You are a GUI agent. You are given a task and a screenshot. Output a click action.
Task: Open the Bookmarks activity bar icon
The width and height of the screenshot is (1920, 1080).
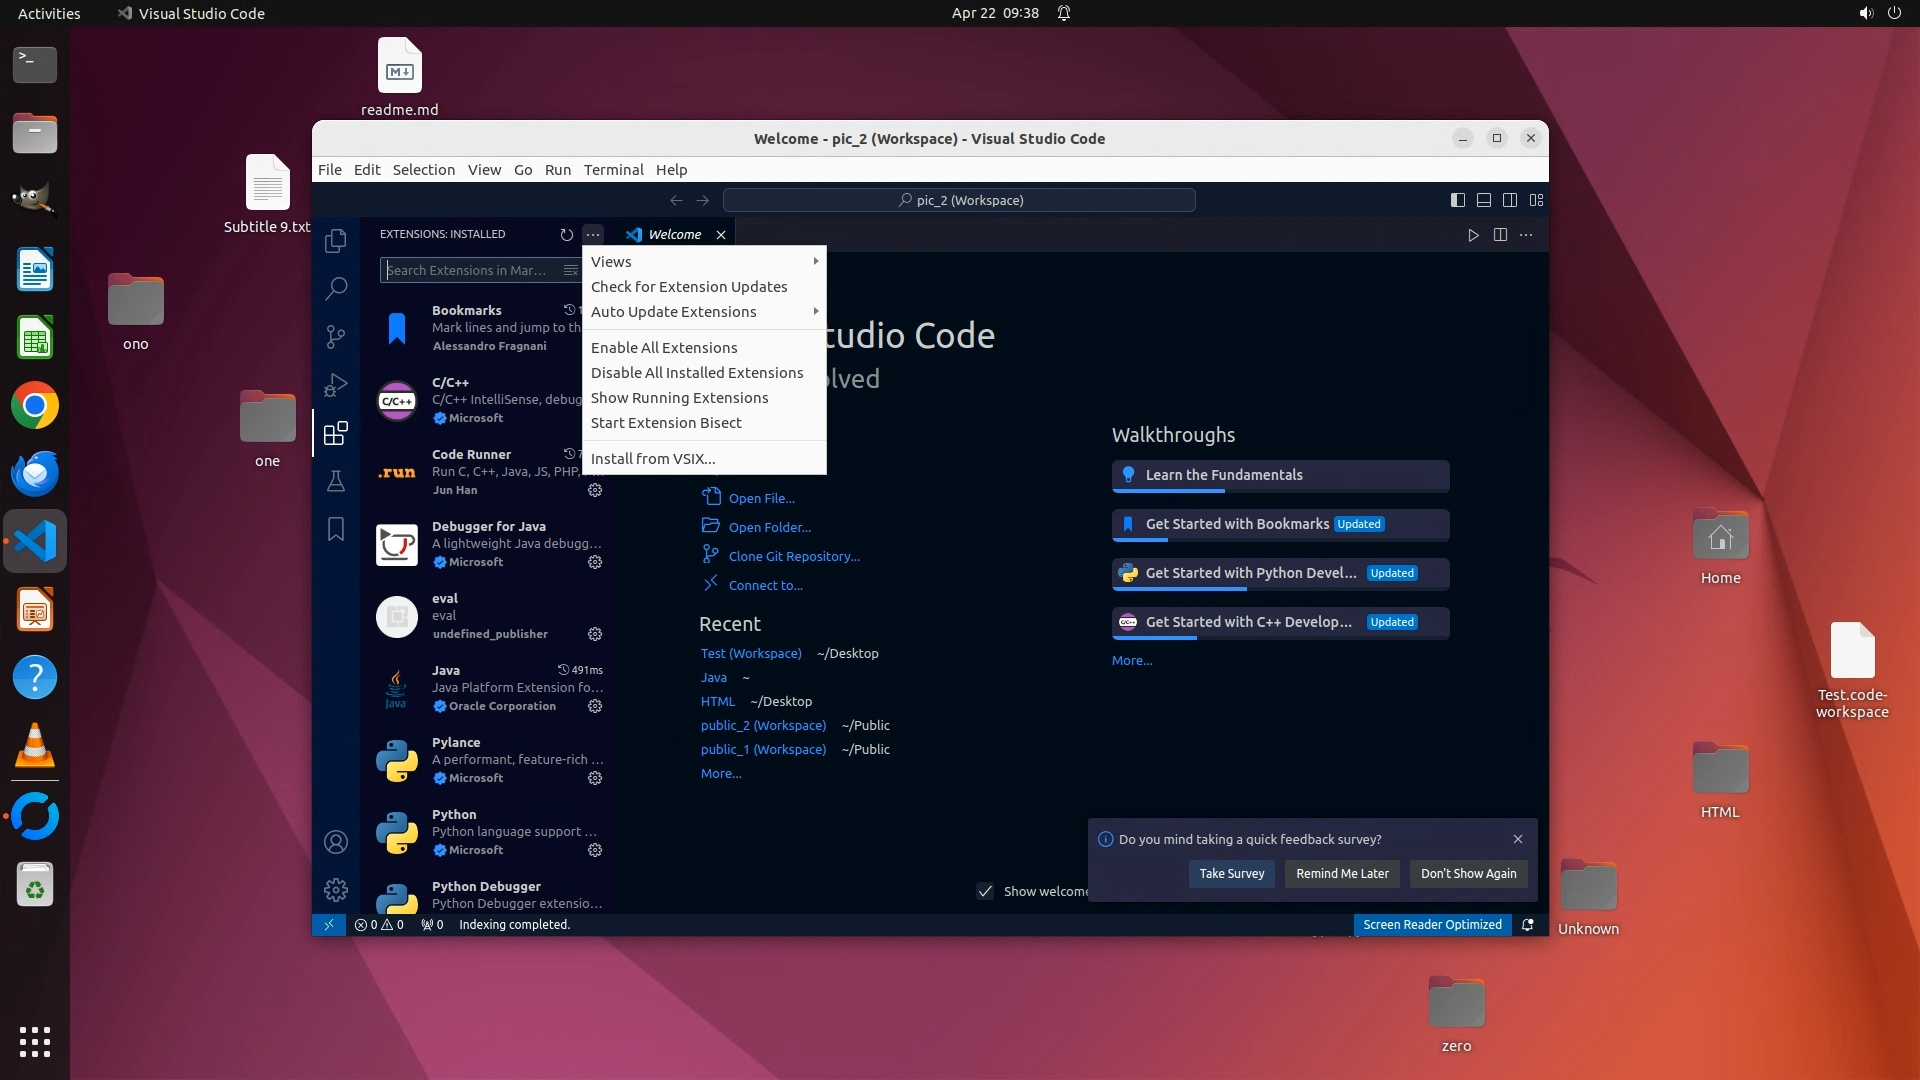336,529
